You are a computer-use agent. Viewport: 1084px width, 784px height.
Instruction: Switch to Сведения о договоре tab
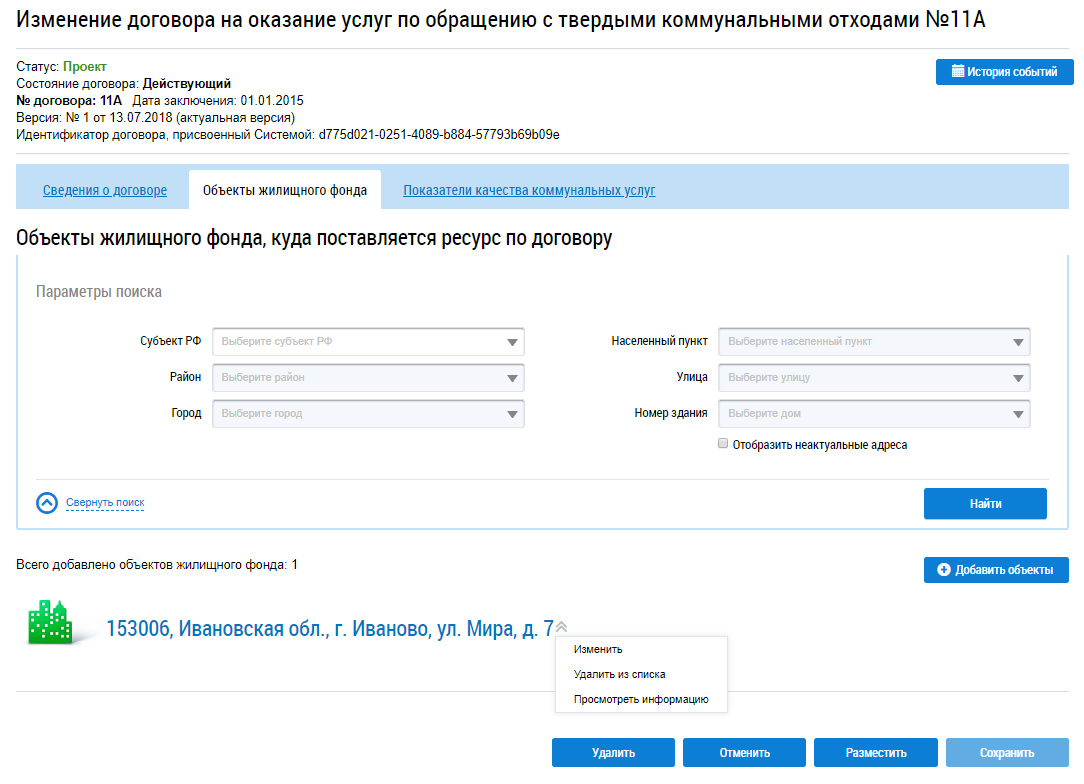coord(105,191)
